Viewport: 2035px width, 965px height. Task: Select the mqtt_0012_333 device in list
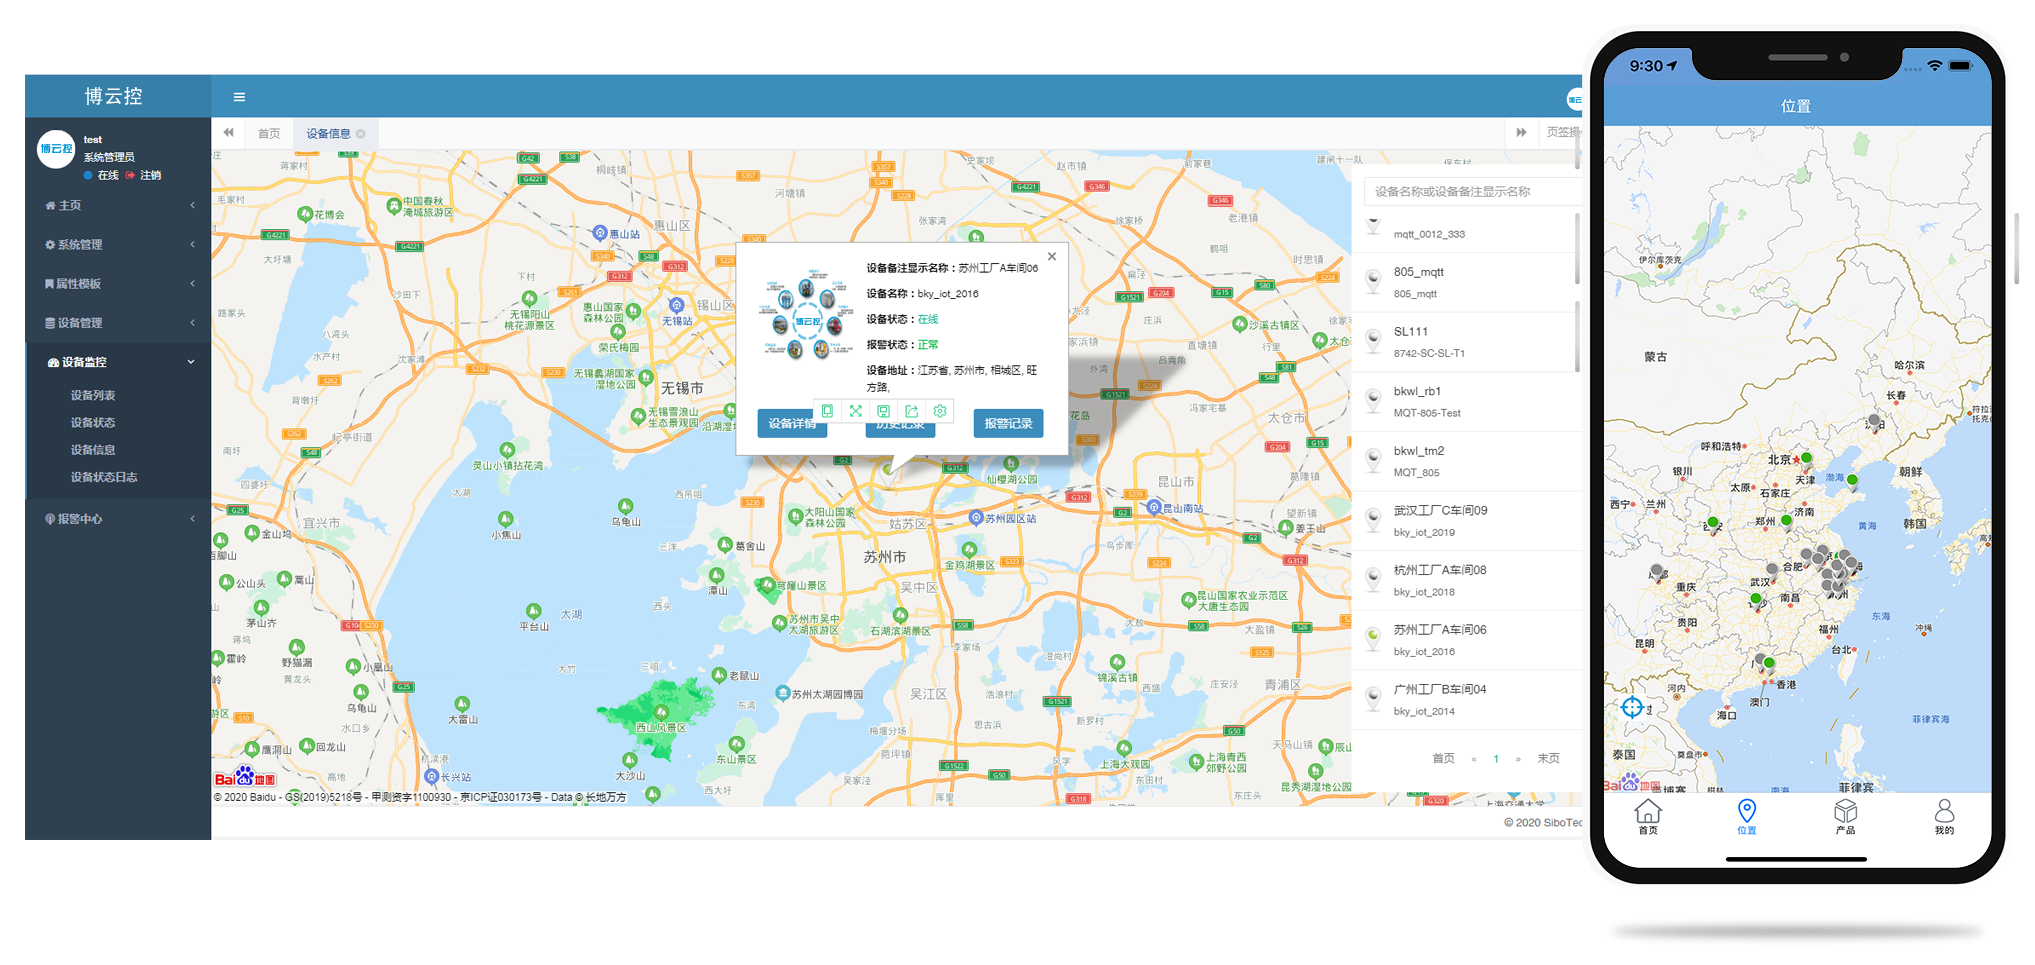tap(1465, 231)
